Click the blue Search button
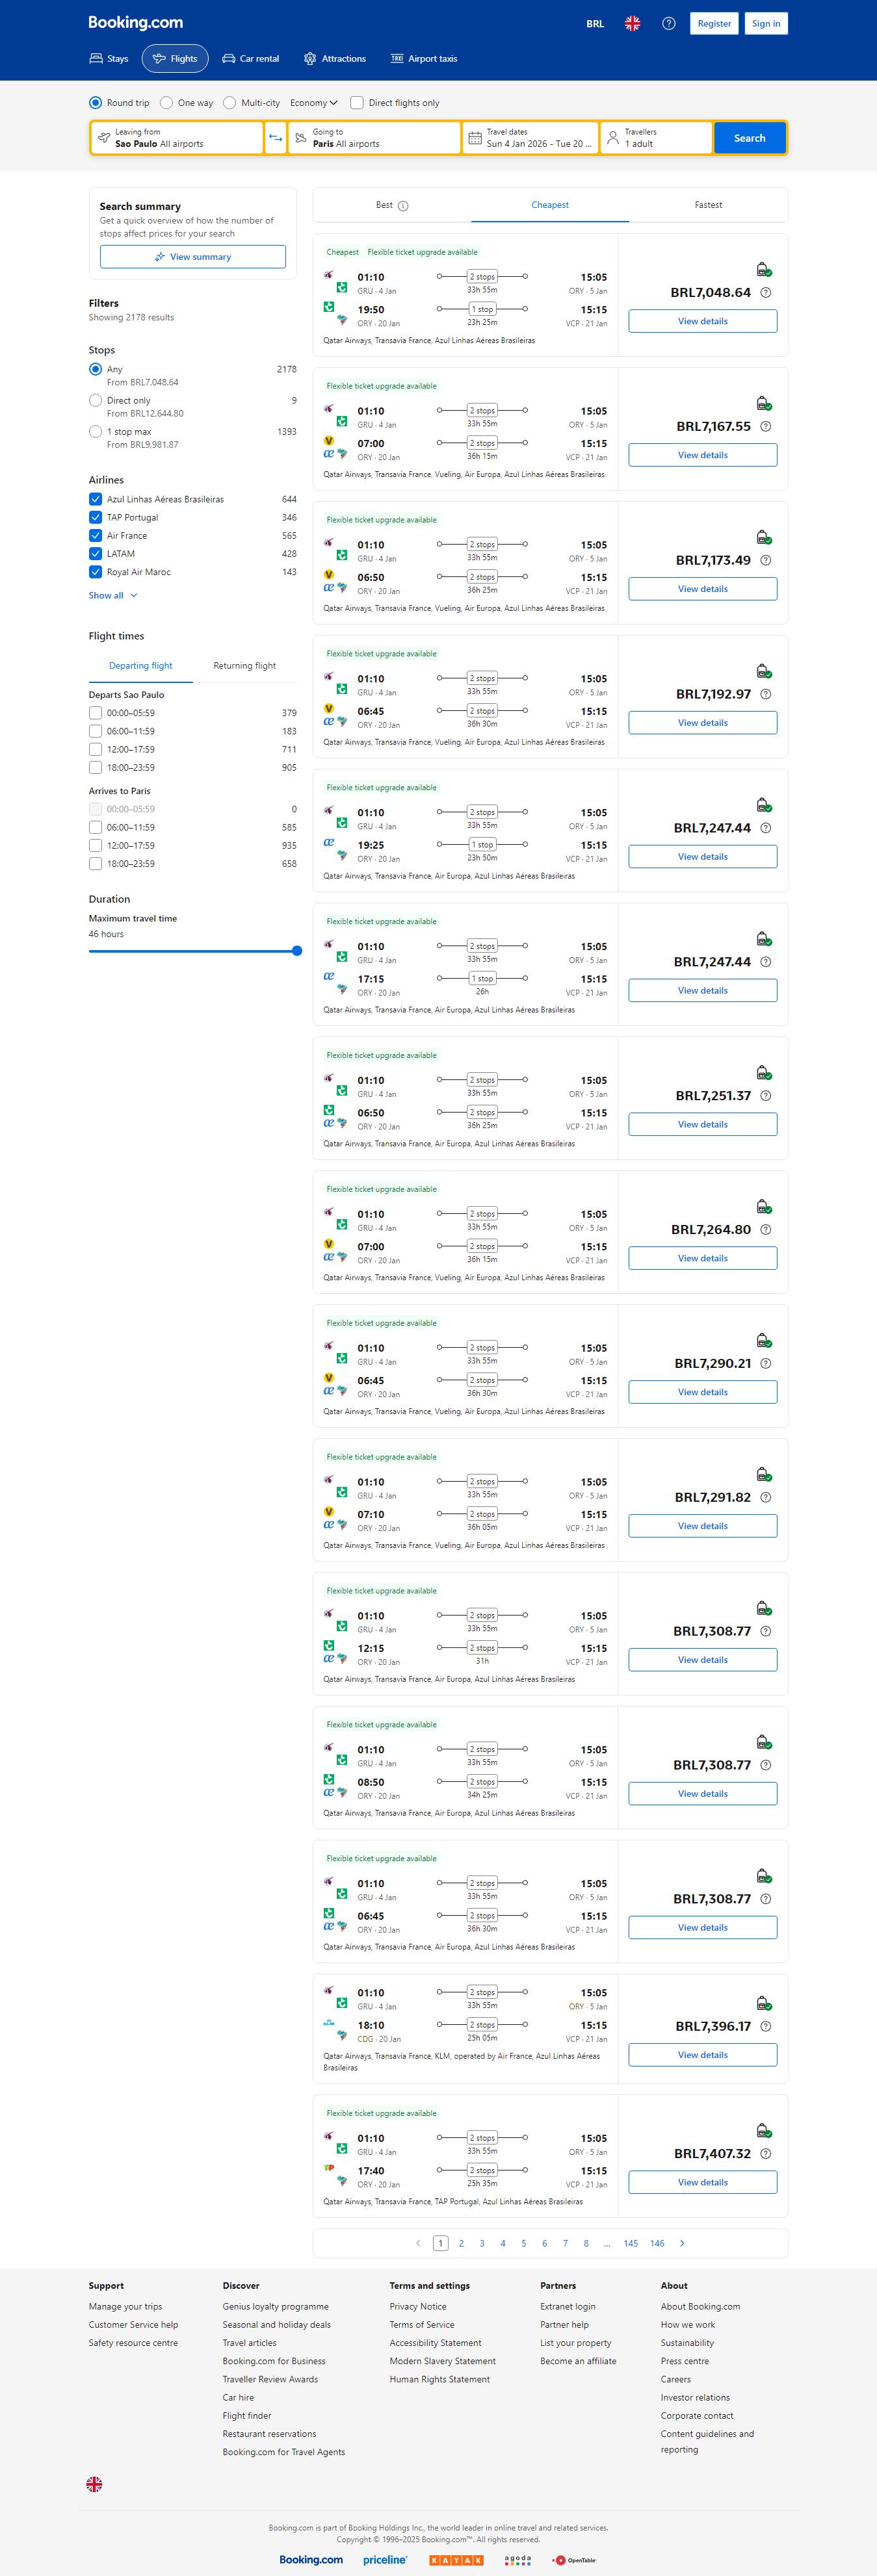The height and width of the screenshot is (2576, 877). pos(749,138)
